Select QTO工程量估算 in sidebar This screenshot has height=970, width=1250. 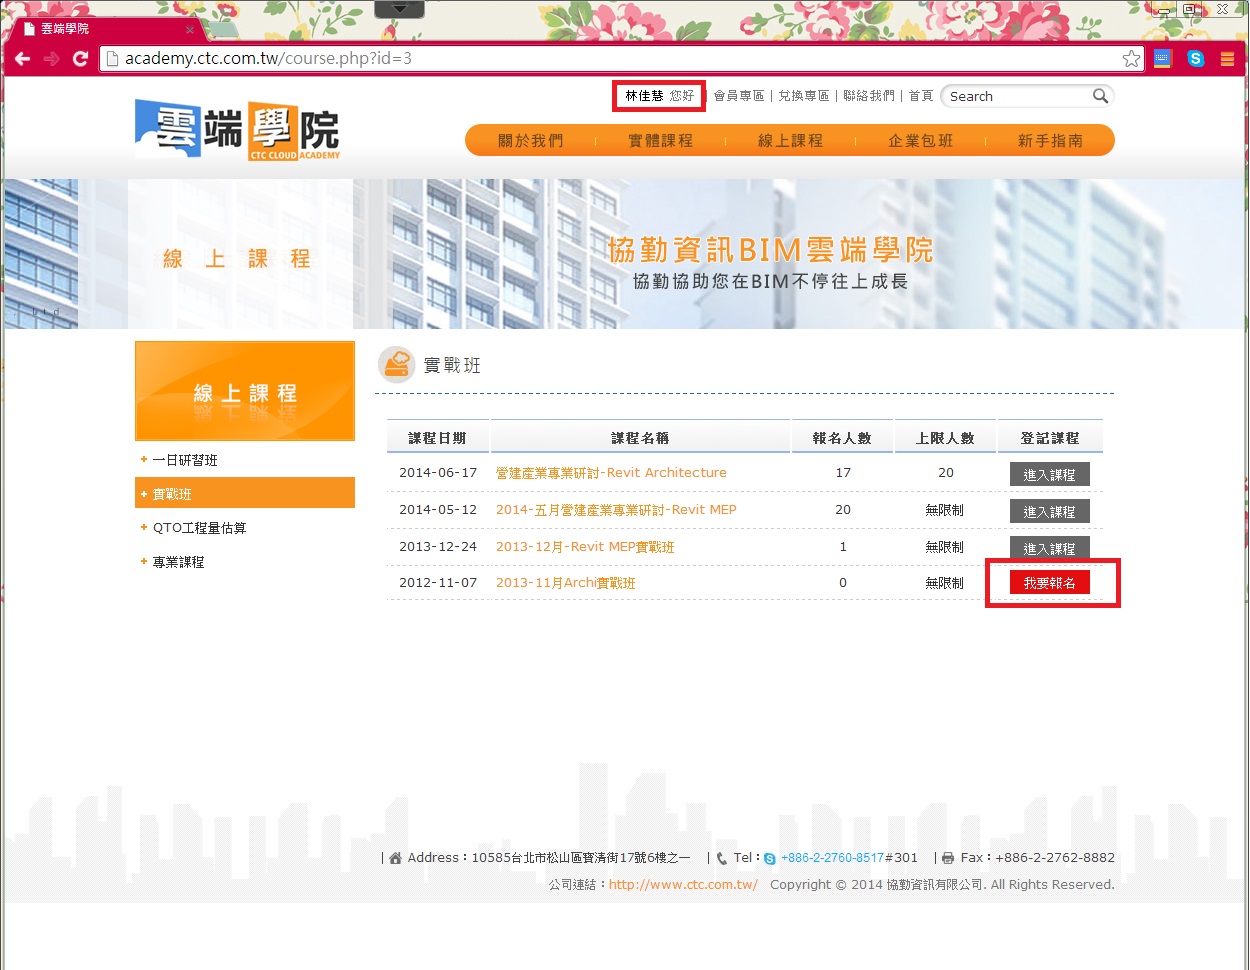[x=199, y=528]
